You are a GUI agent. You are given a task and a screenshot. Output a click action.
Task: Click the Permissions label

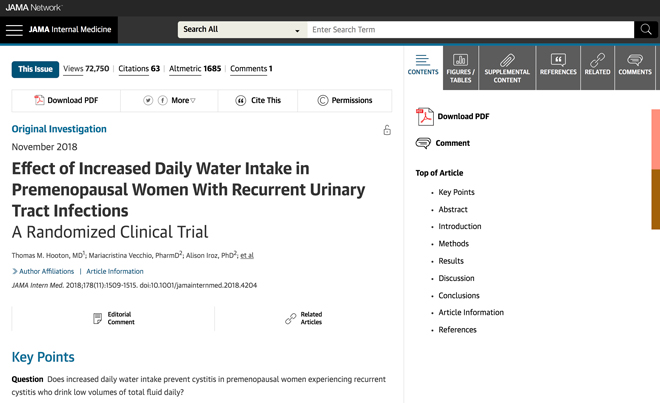[352, 101]
